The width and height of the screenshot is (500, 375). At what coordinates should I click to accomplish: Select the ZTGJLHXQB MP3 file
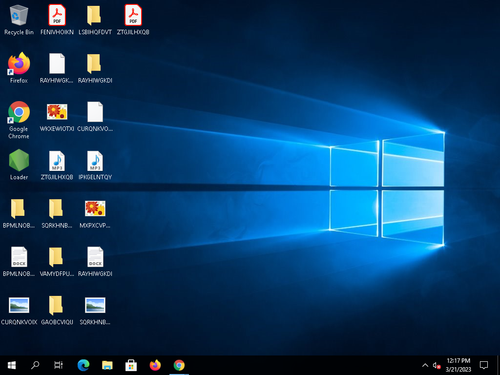[x=57, y=161]
